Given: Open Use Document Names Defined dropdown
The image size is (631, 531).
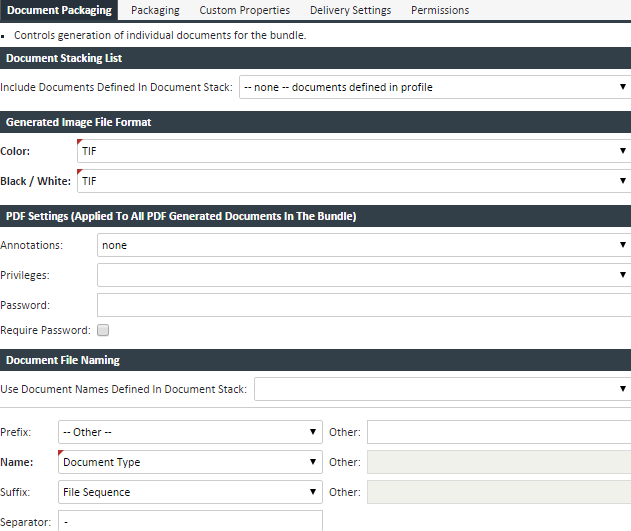Looking at the screenshot, I should 442,389.
